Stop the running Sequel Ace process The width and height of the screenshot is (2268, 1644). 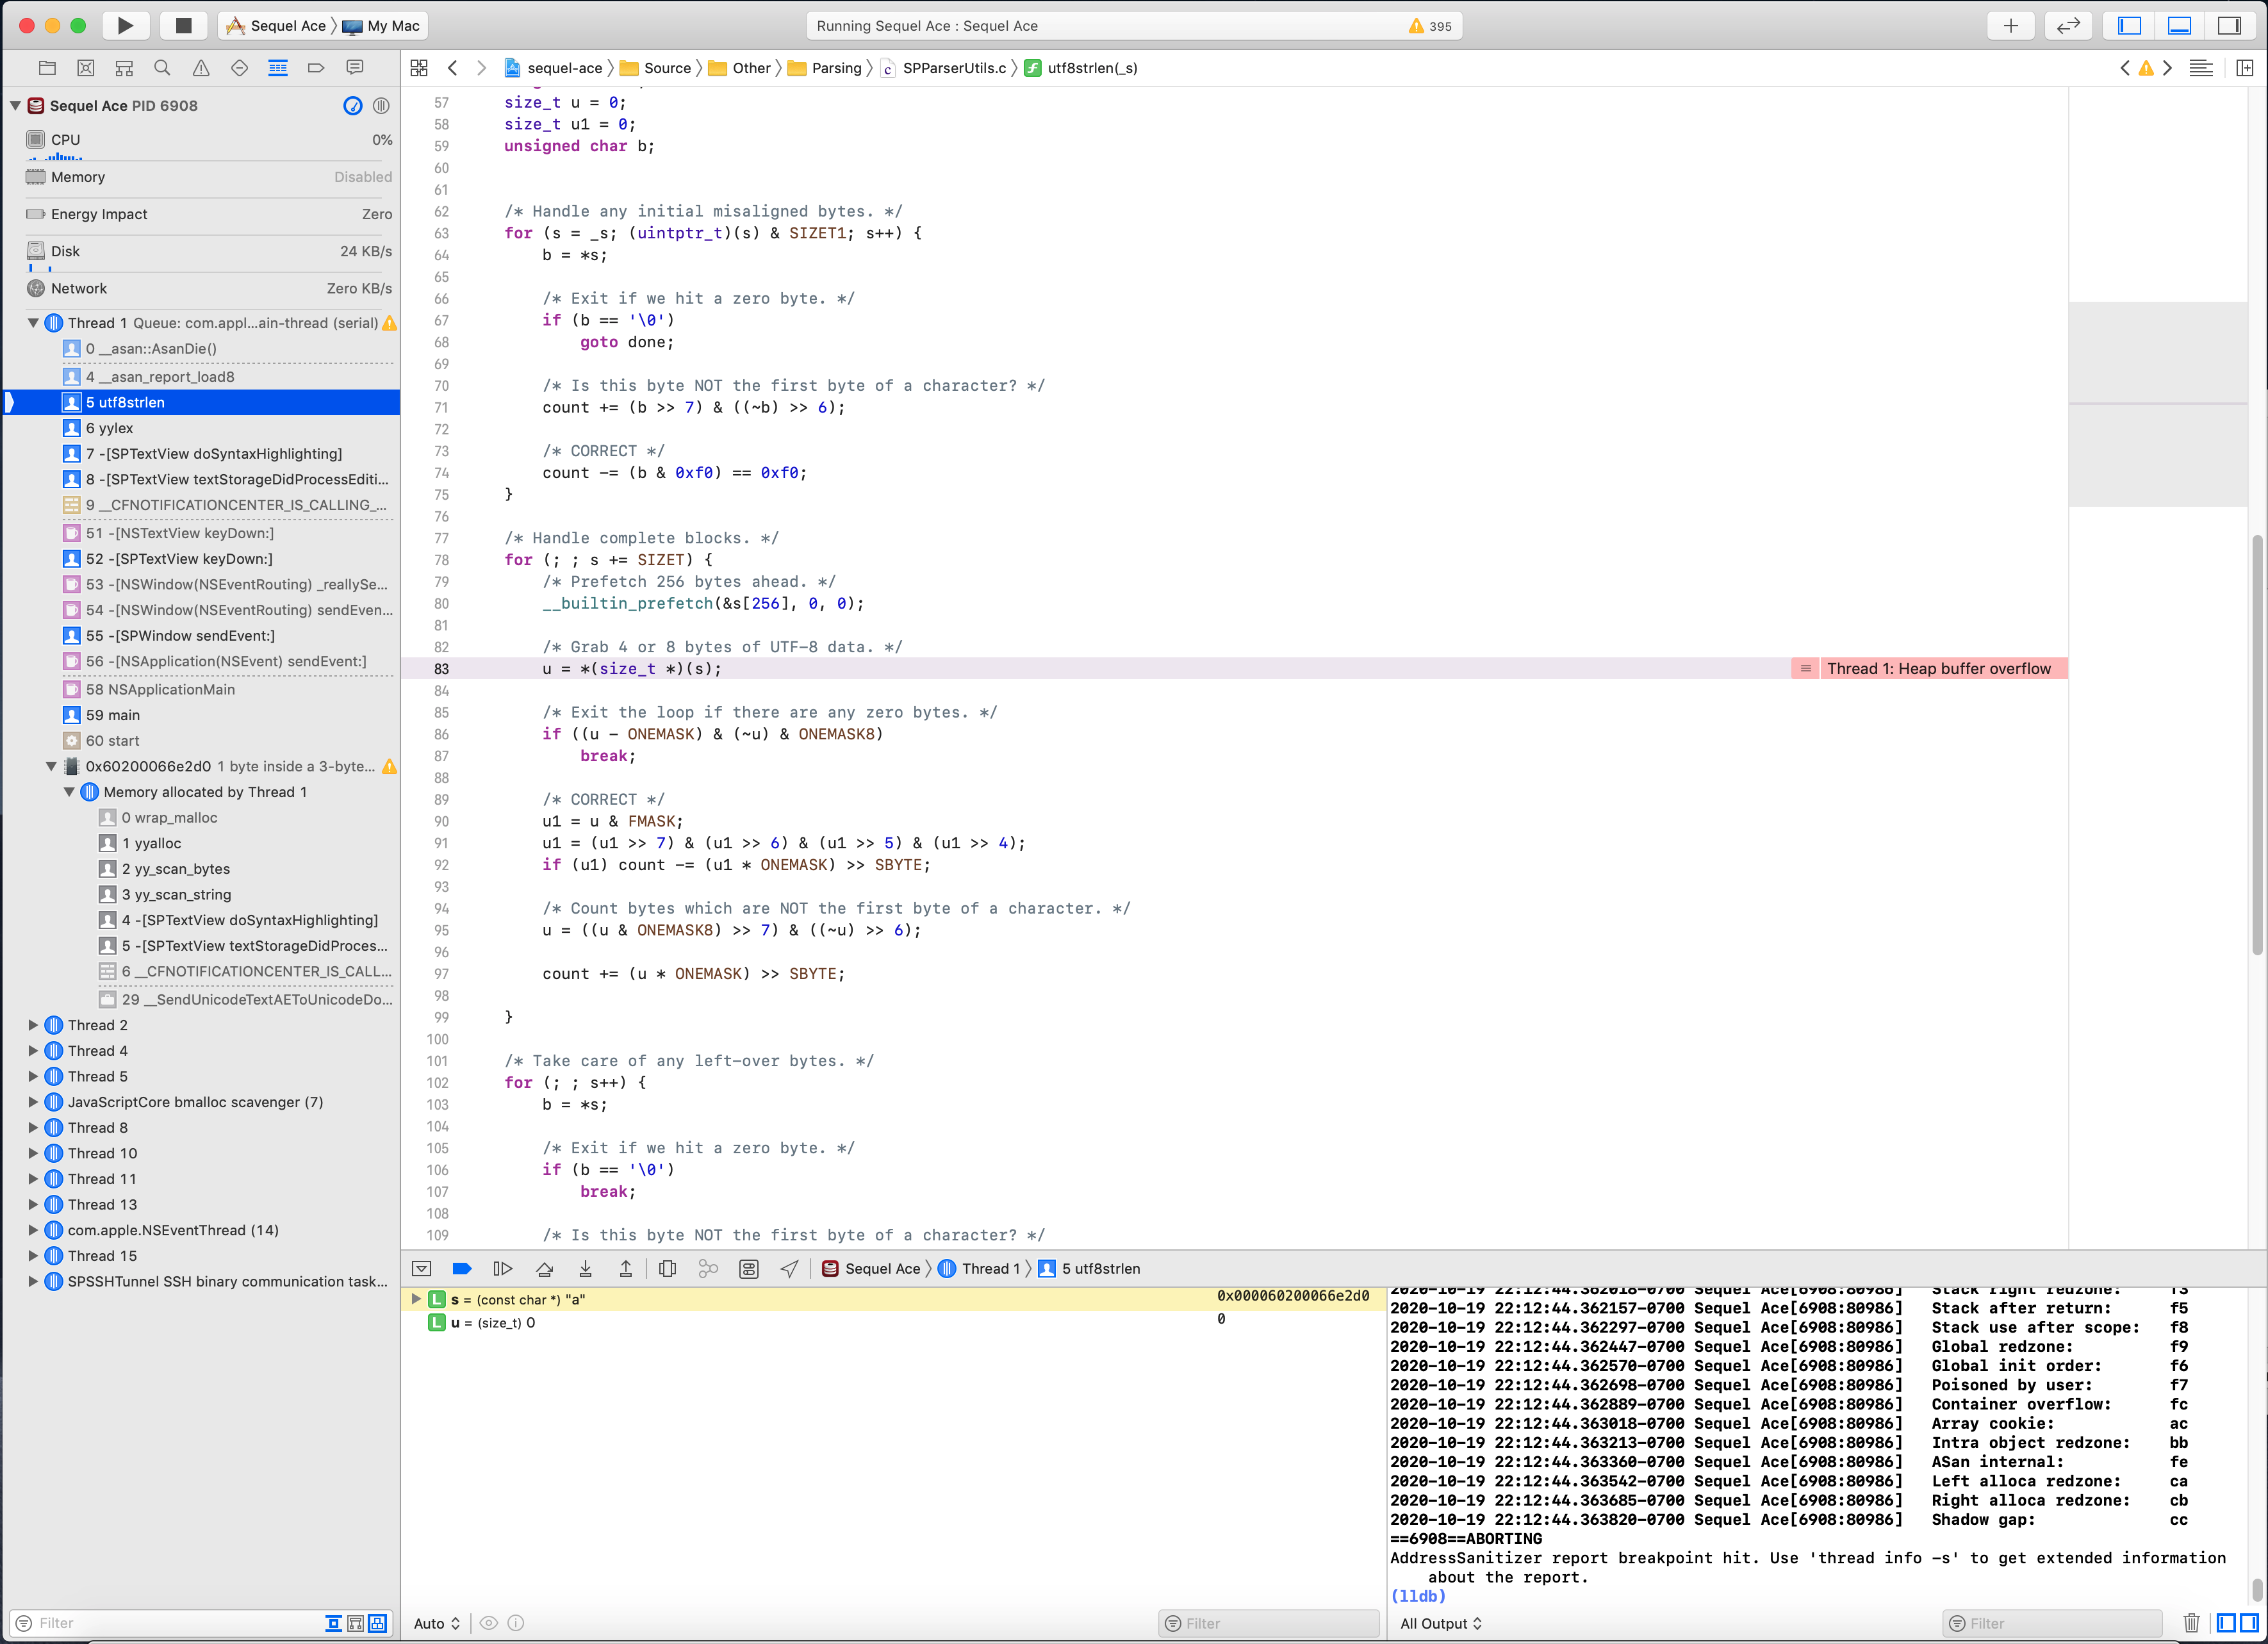(183, 25)
